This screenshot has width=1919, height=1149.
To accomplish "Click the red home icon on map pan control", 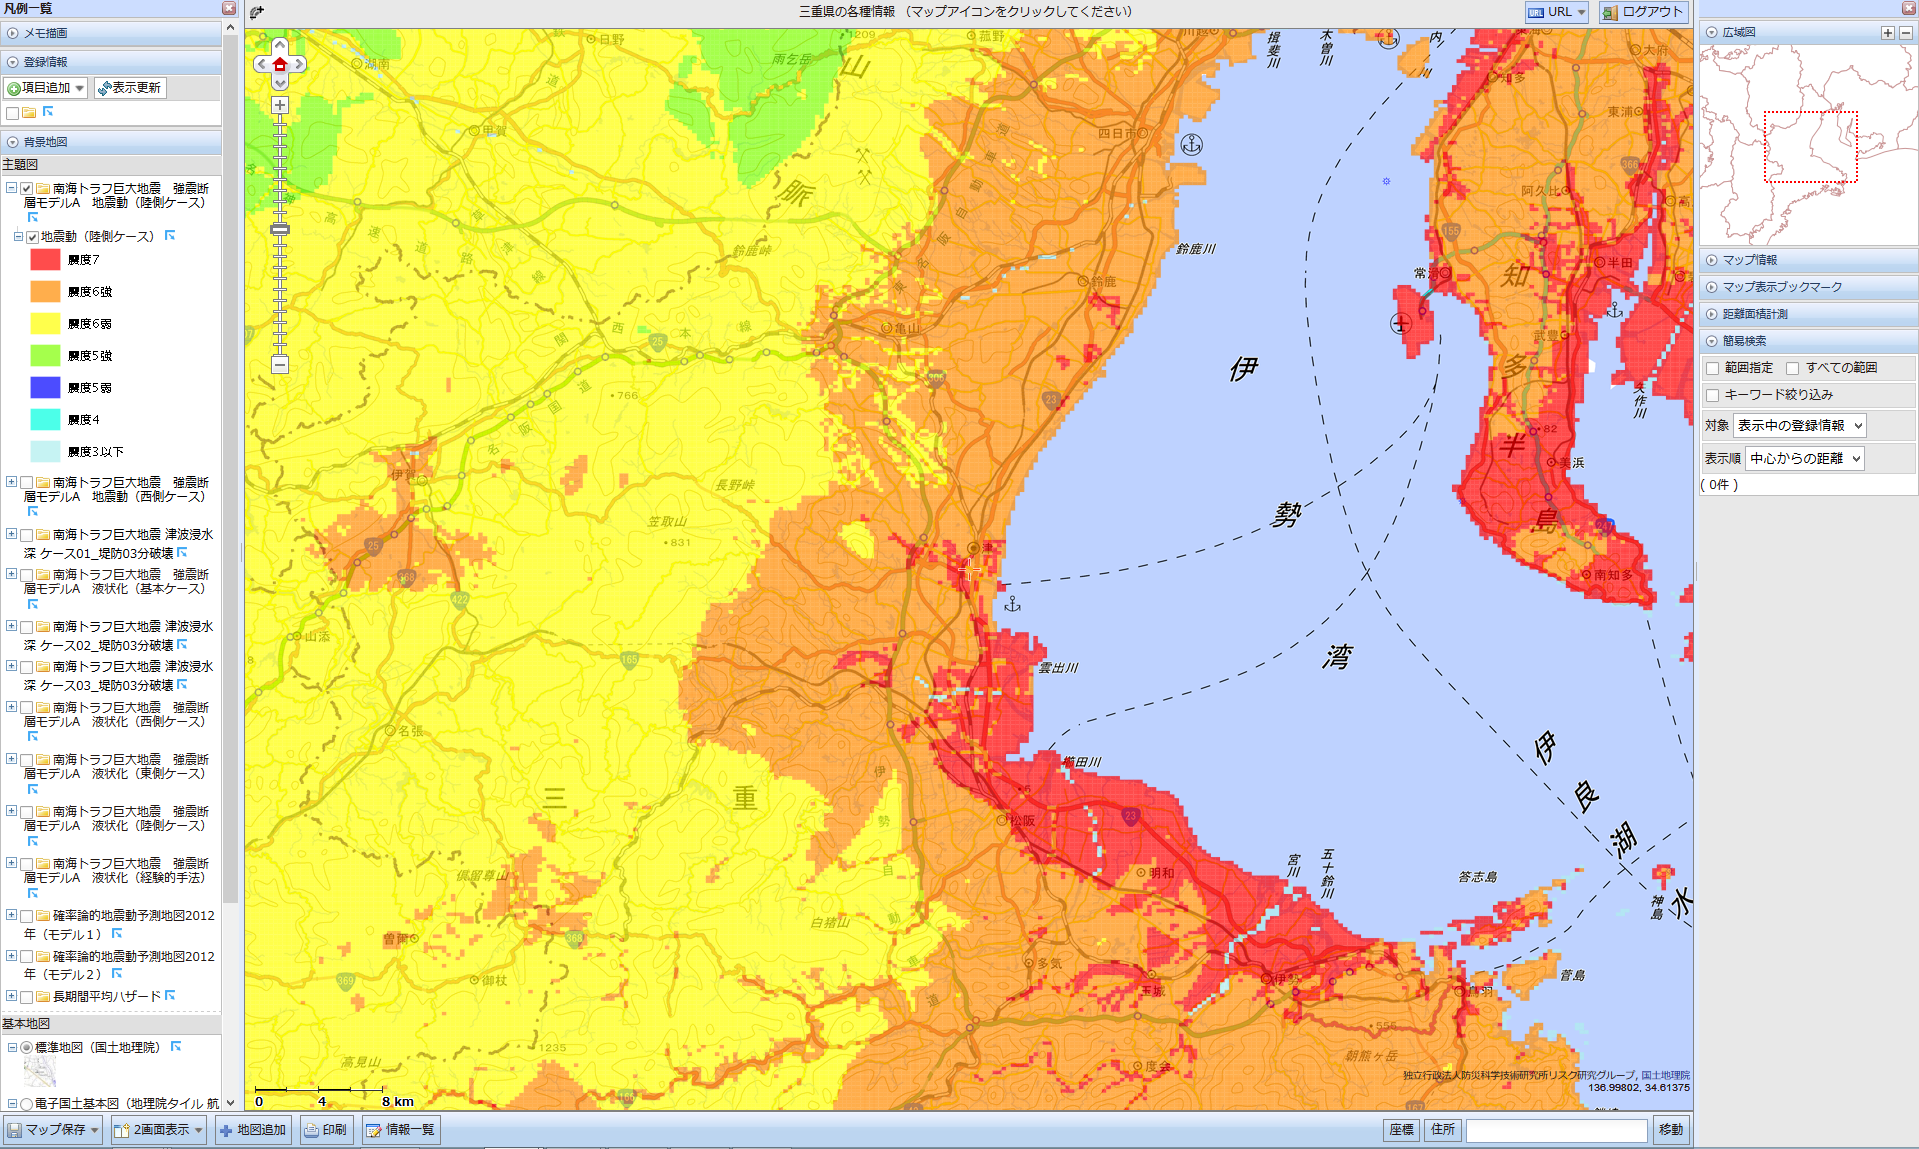I will pos(280,65).
